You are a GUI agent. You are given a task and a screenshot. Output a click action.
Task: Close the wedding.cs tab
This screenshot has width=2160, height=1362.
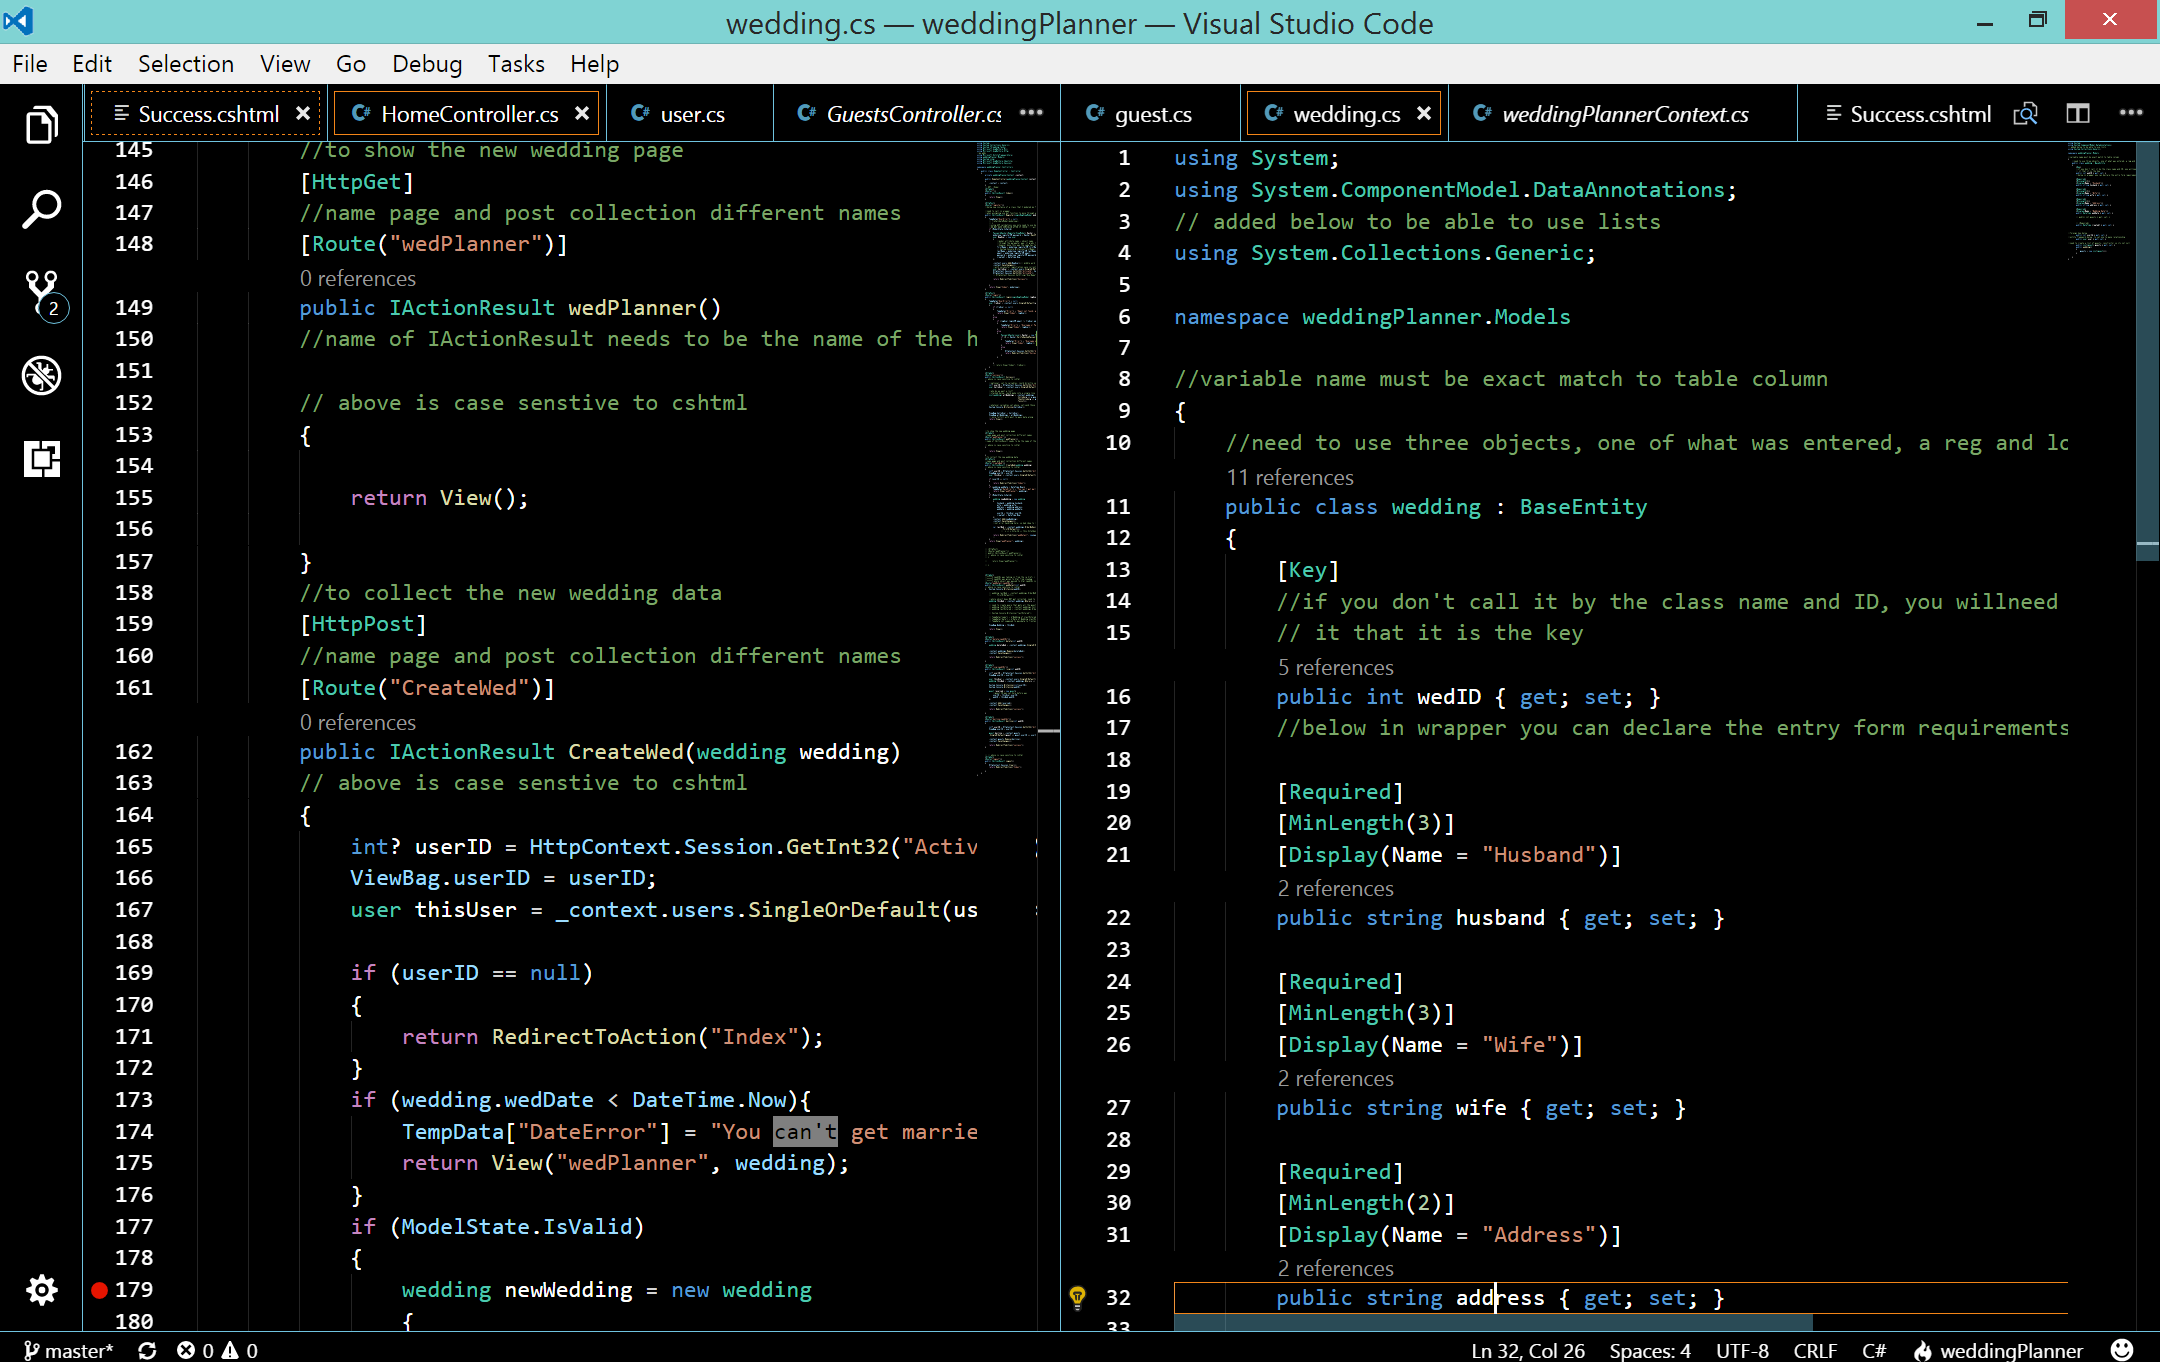click(x=1424, y=114)
